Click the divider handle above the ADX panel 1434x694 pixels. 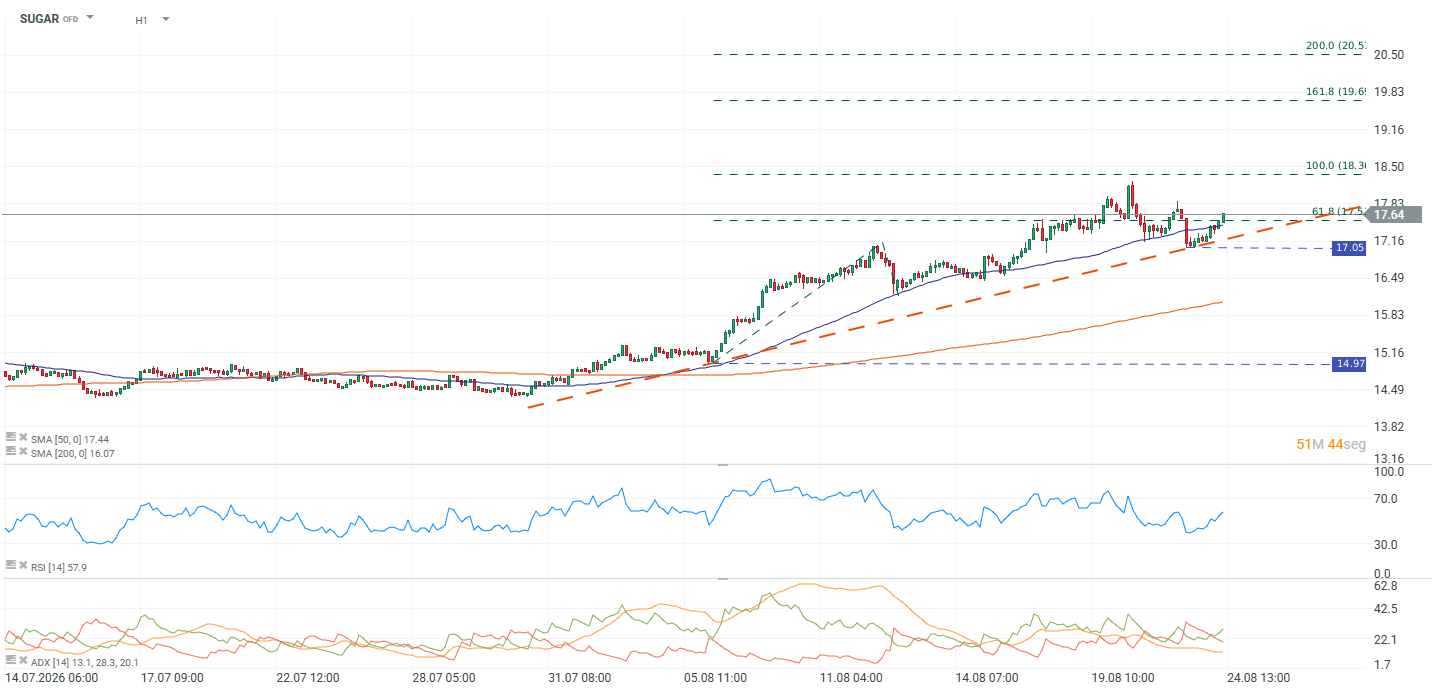coord(723,578)
